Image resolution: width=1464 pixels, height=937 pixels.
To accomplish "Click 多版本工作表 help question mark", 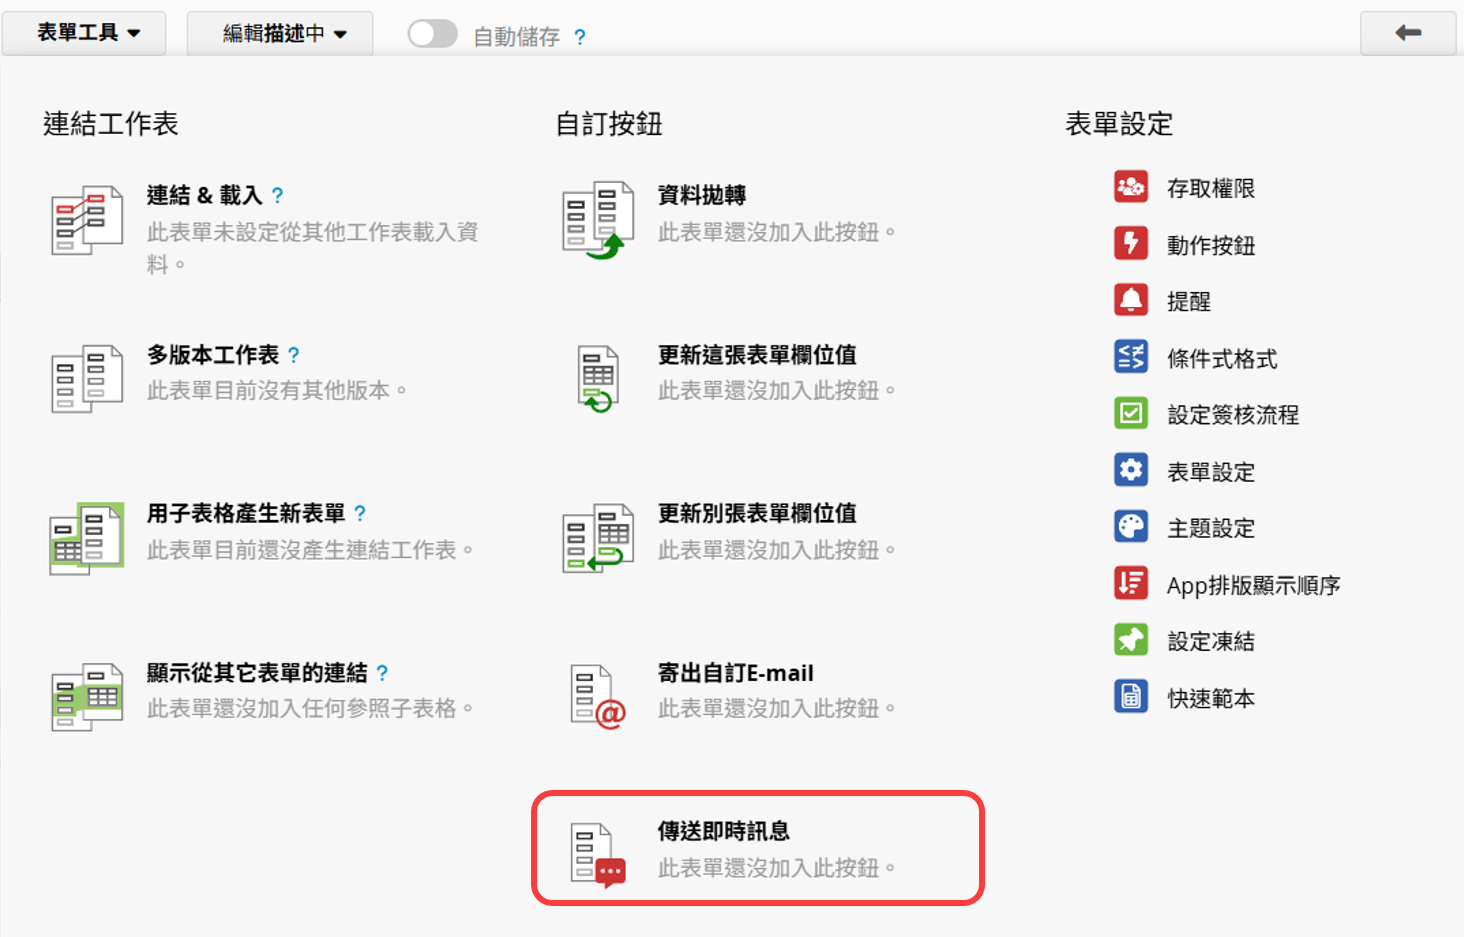I will [293, 355].
